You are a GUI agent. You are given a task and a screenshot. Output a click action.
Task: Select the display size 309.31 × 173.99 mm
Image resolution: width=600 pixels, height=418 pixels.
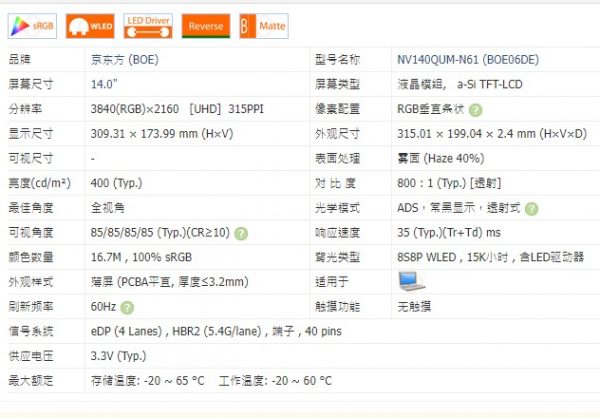click(x=162, y=134)
